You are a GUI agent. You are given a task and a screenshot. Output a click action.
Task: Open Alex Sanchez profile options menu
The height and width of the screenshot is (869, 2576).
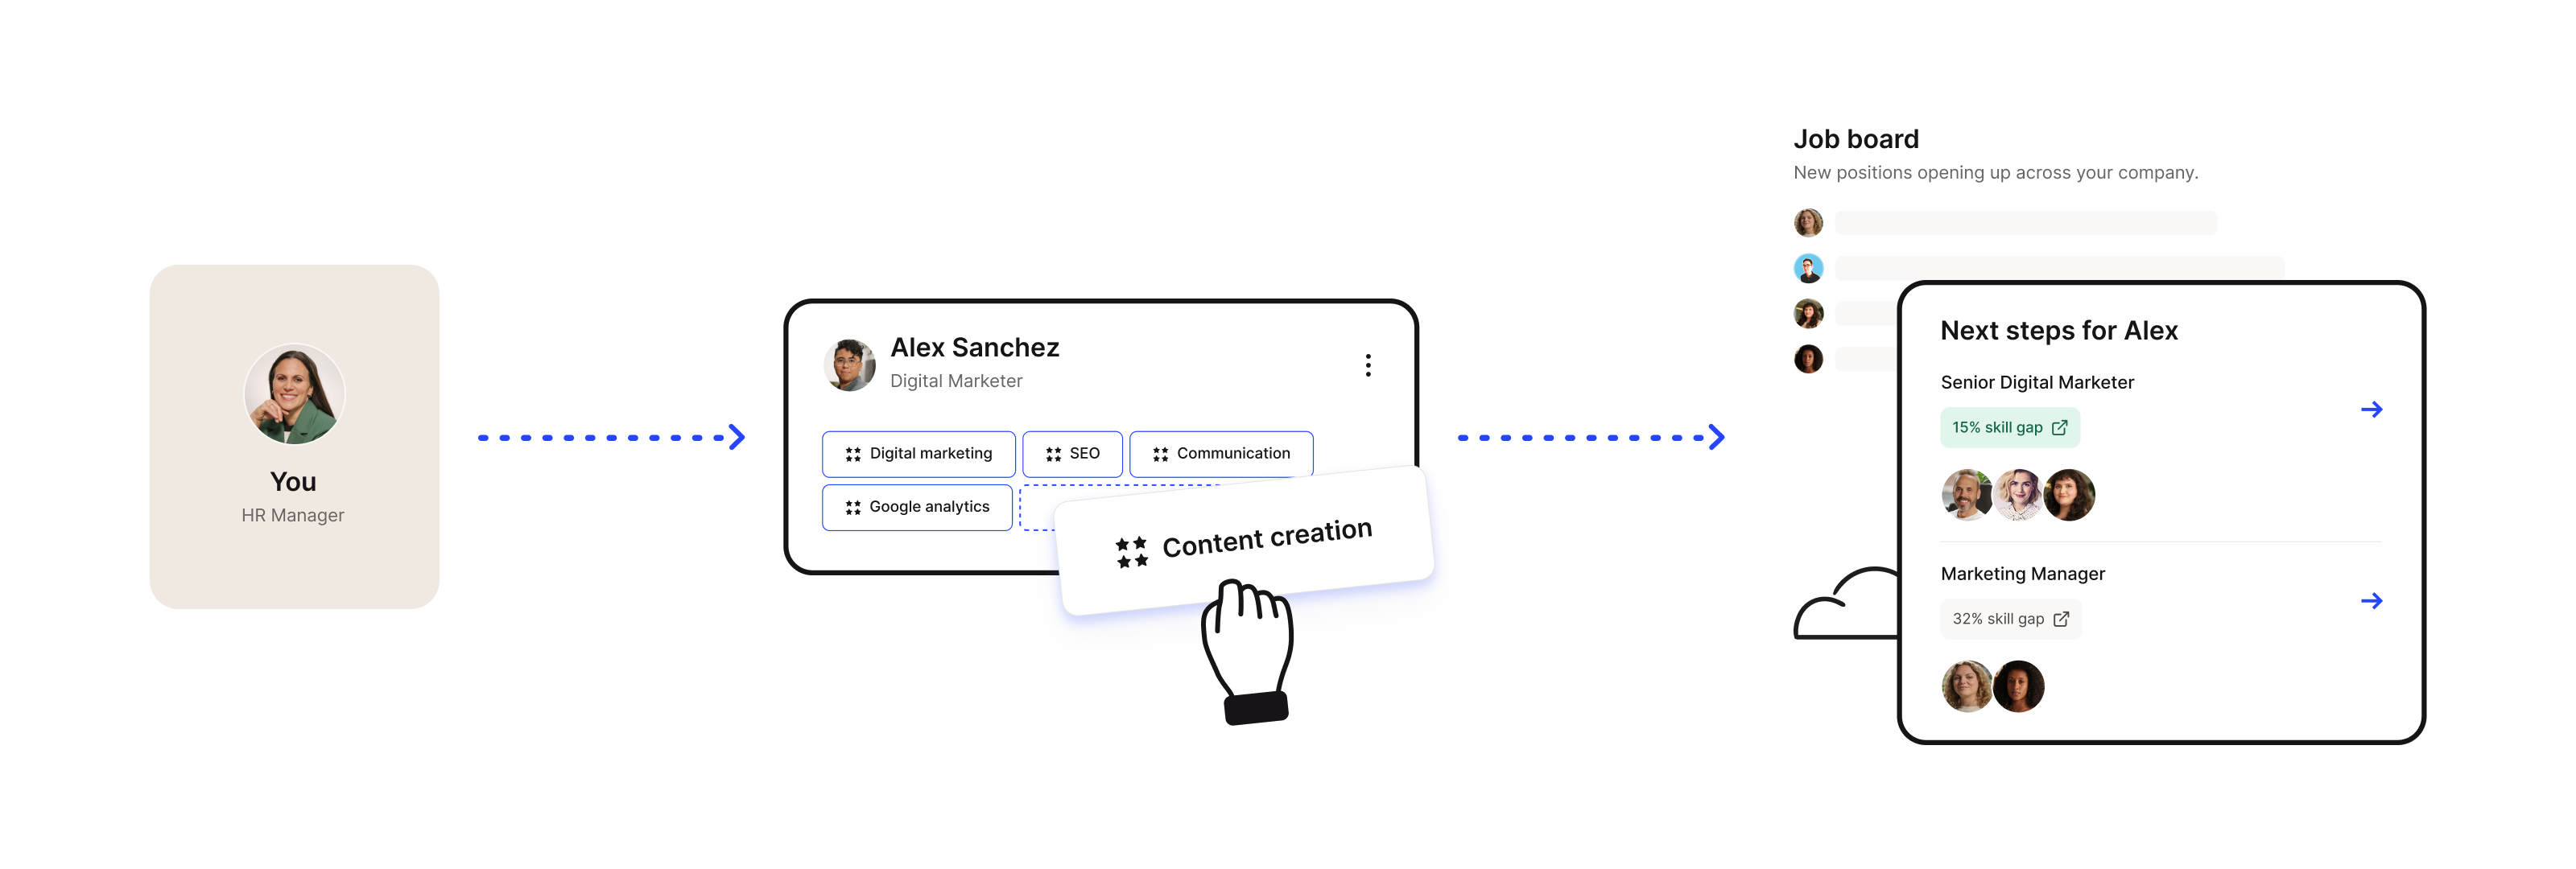pos(1367,363)
